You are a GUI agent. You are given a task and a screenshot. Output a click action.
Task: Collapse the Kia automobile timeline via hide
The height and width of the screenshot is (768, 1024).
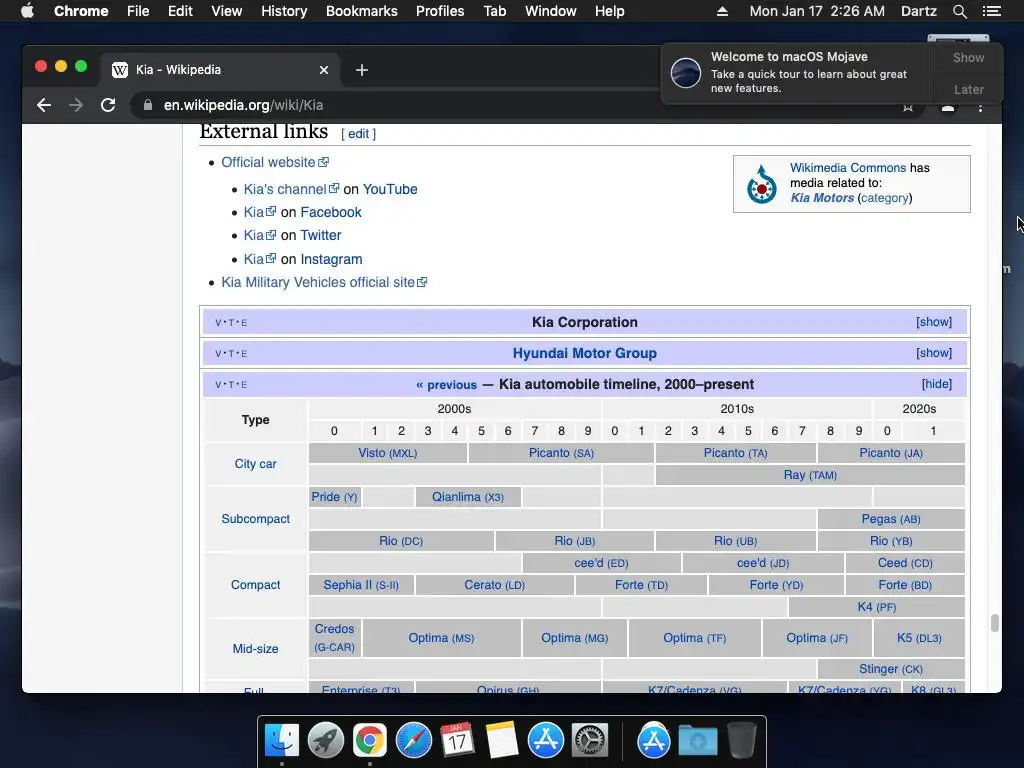tap(936, 384)
